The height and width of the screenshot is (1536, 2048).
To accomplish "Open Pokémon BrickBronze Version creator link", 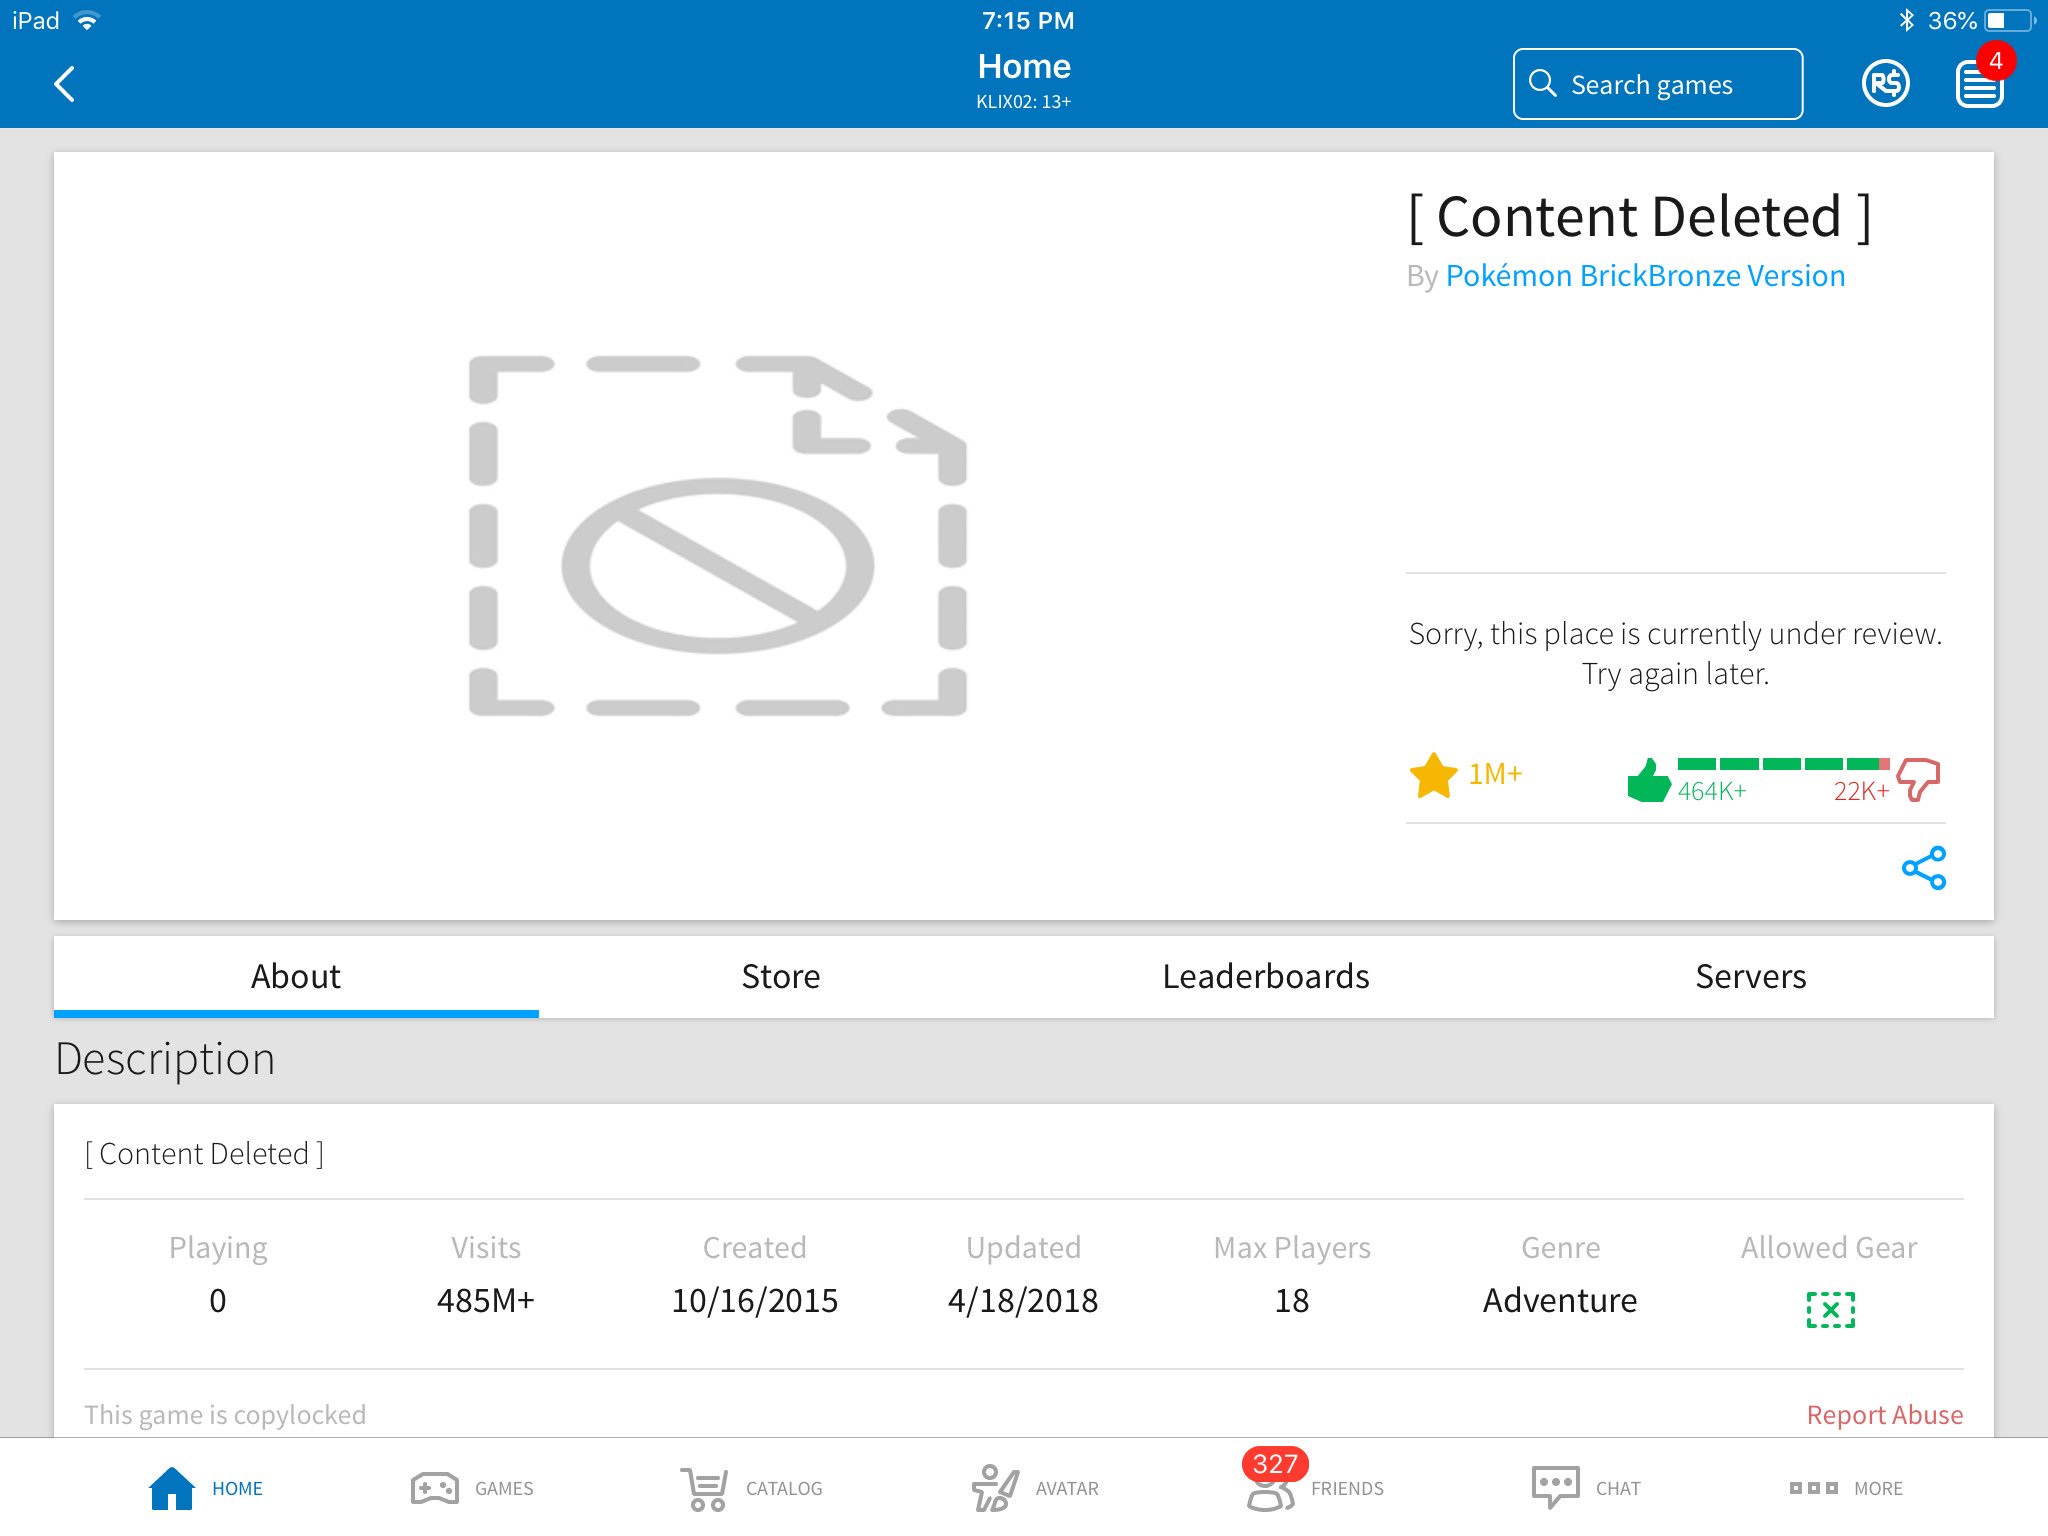I will [1645, 276].
